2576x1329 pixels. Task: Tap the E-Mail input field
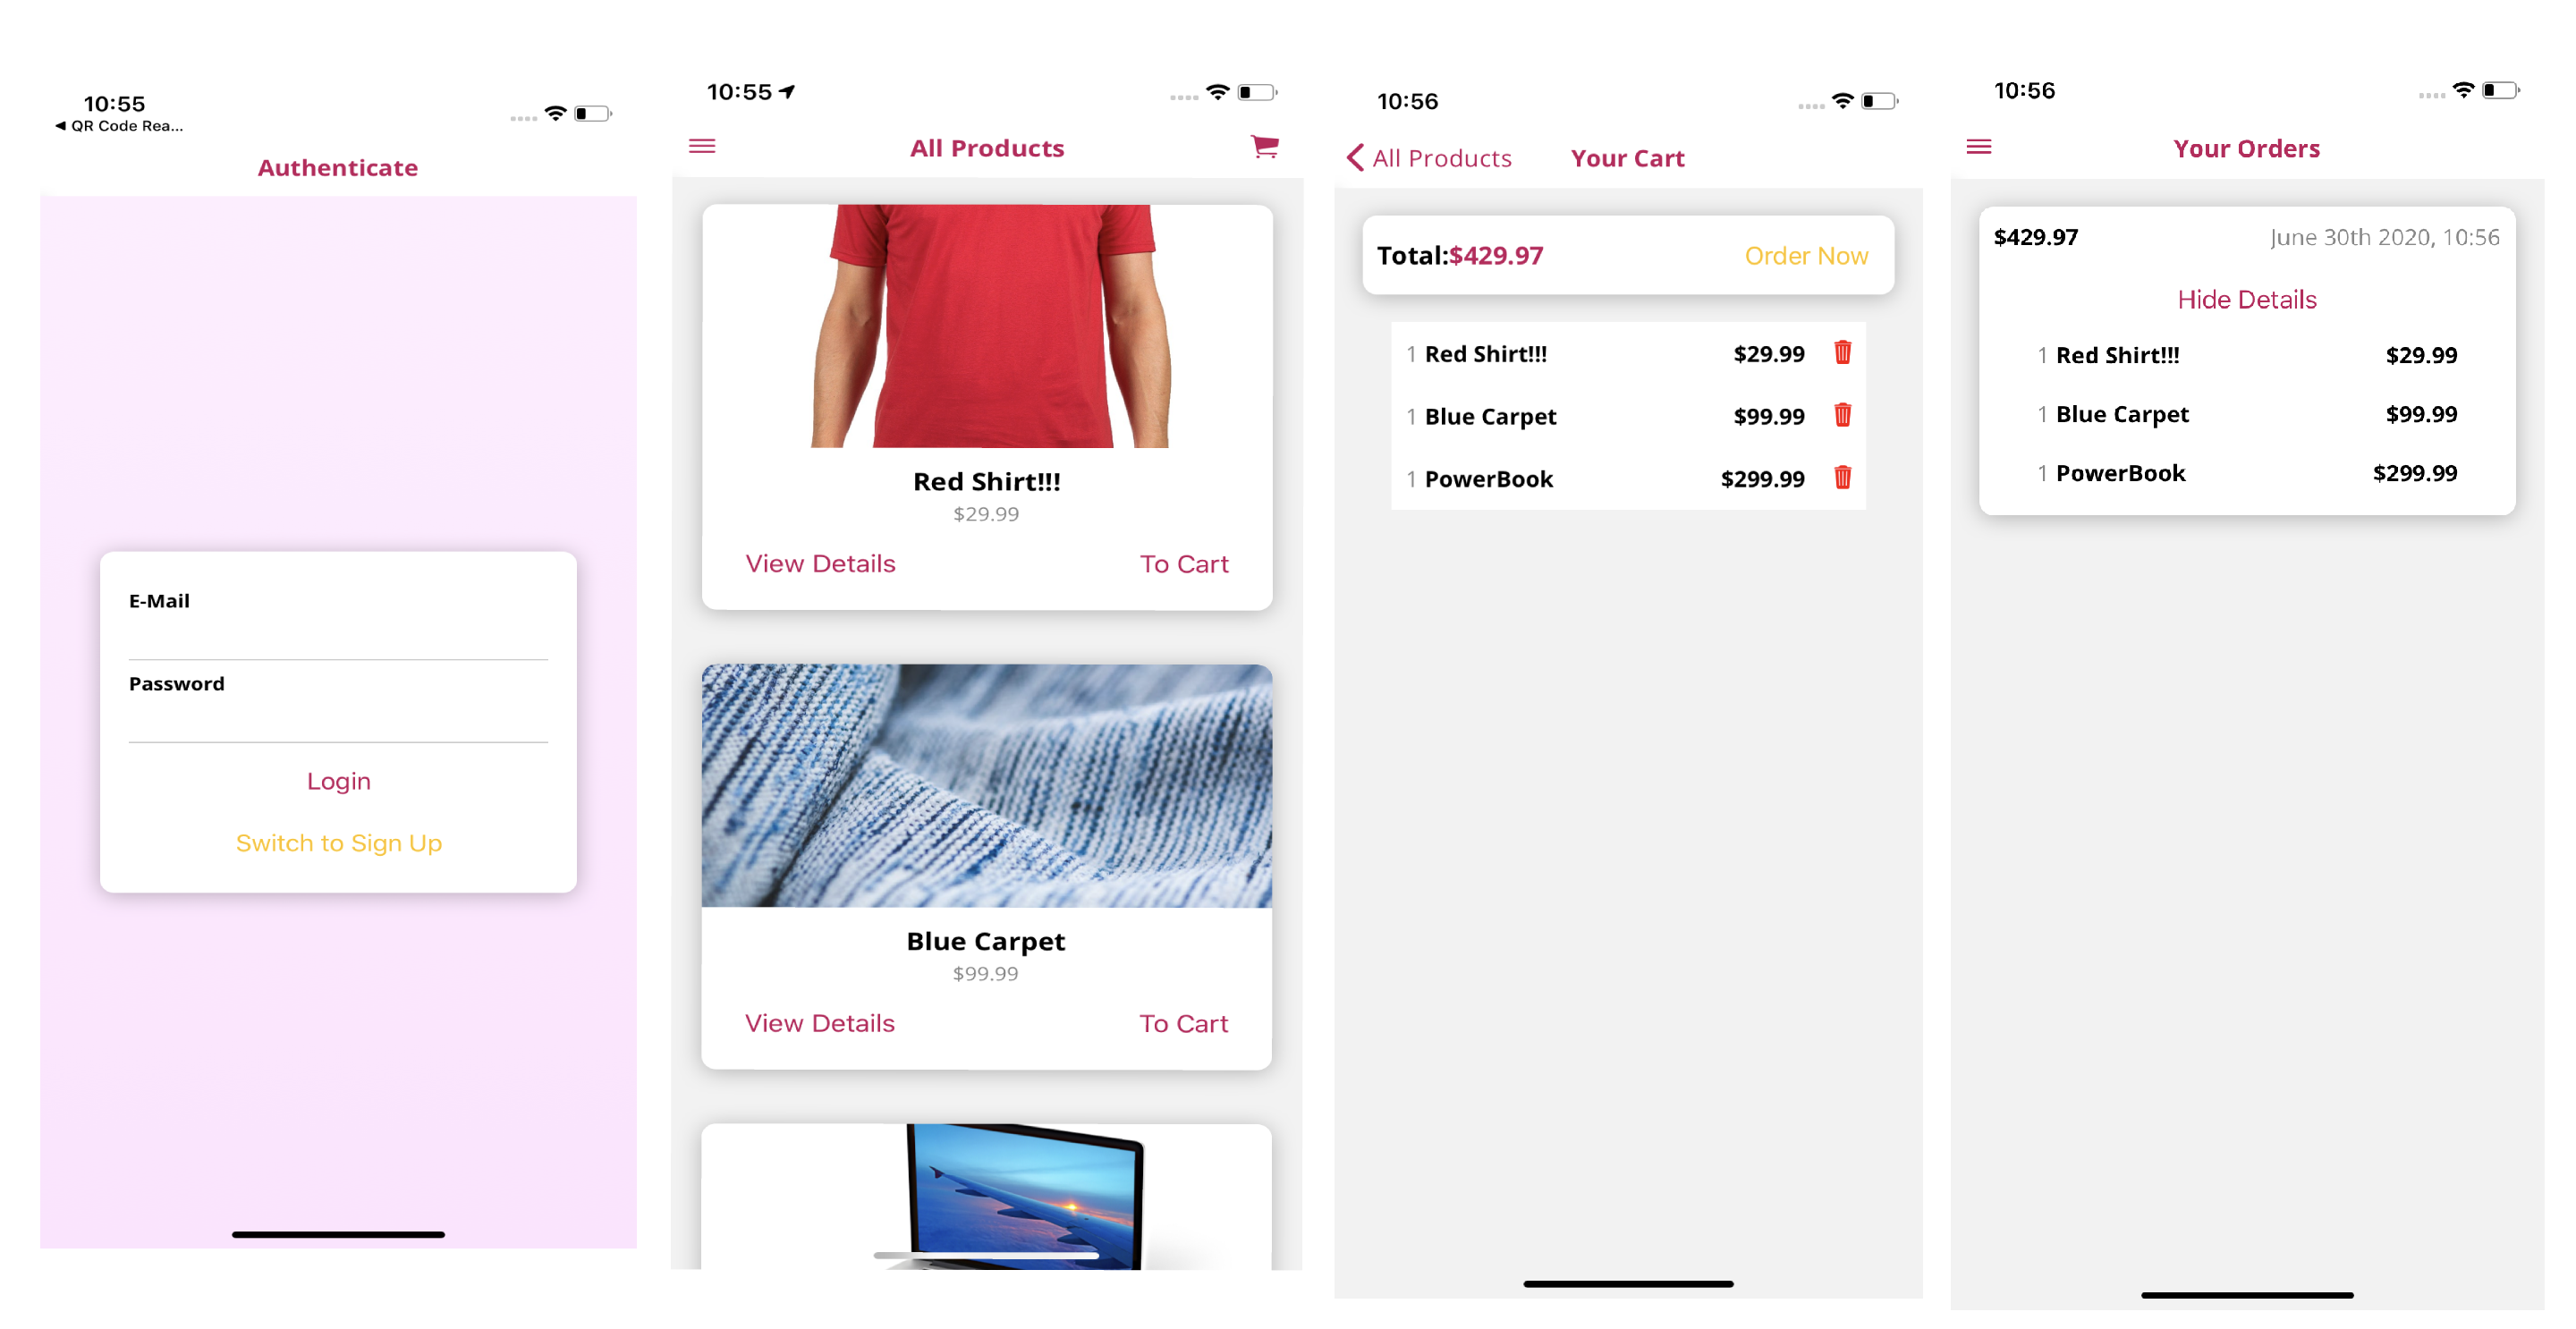pyautogui.click(x=337, y=636)
